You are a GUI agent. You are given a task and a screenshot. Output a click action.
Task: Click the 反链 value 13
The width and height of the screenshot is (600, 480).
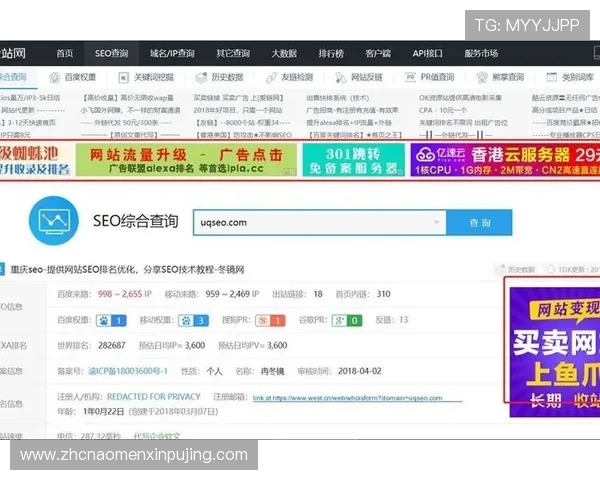403,320
